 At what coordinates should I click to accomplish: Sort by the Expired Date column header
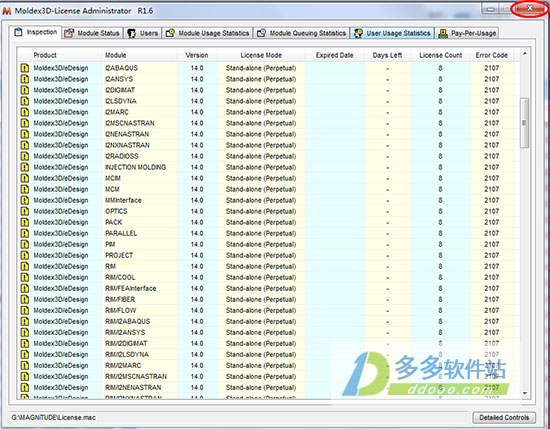click(334, 55)
